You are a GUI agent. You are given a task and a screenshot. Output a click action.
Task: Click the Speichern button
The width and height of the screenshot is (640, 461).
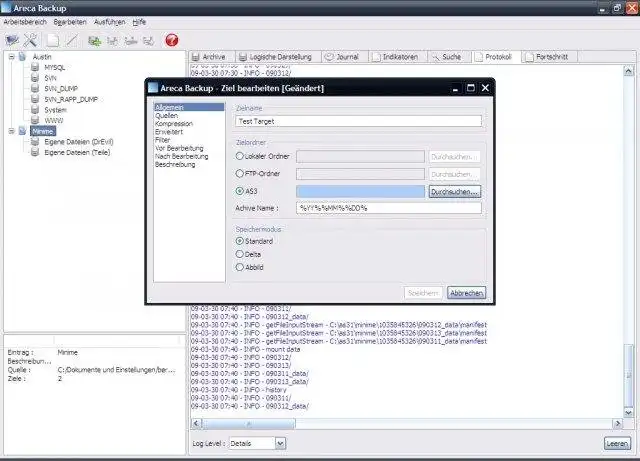[423, 293]
